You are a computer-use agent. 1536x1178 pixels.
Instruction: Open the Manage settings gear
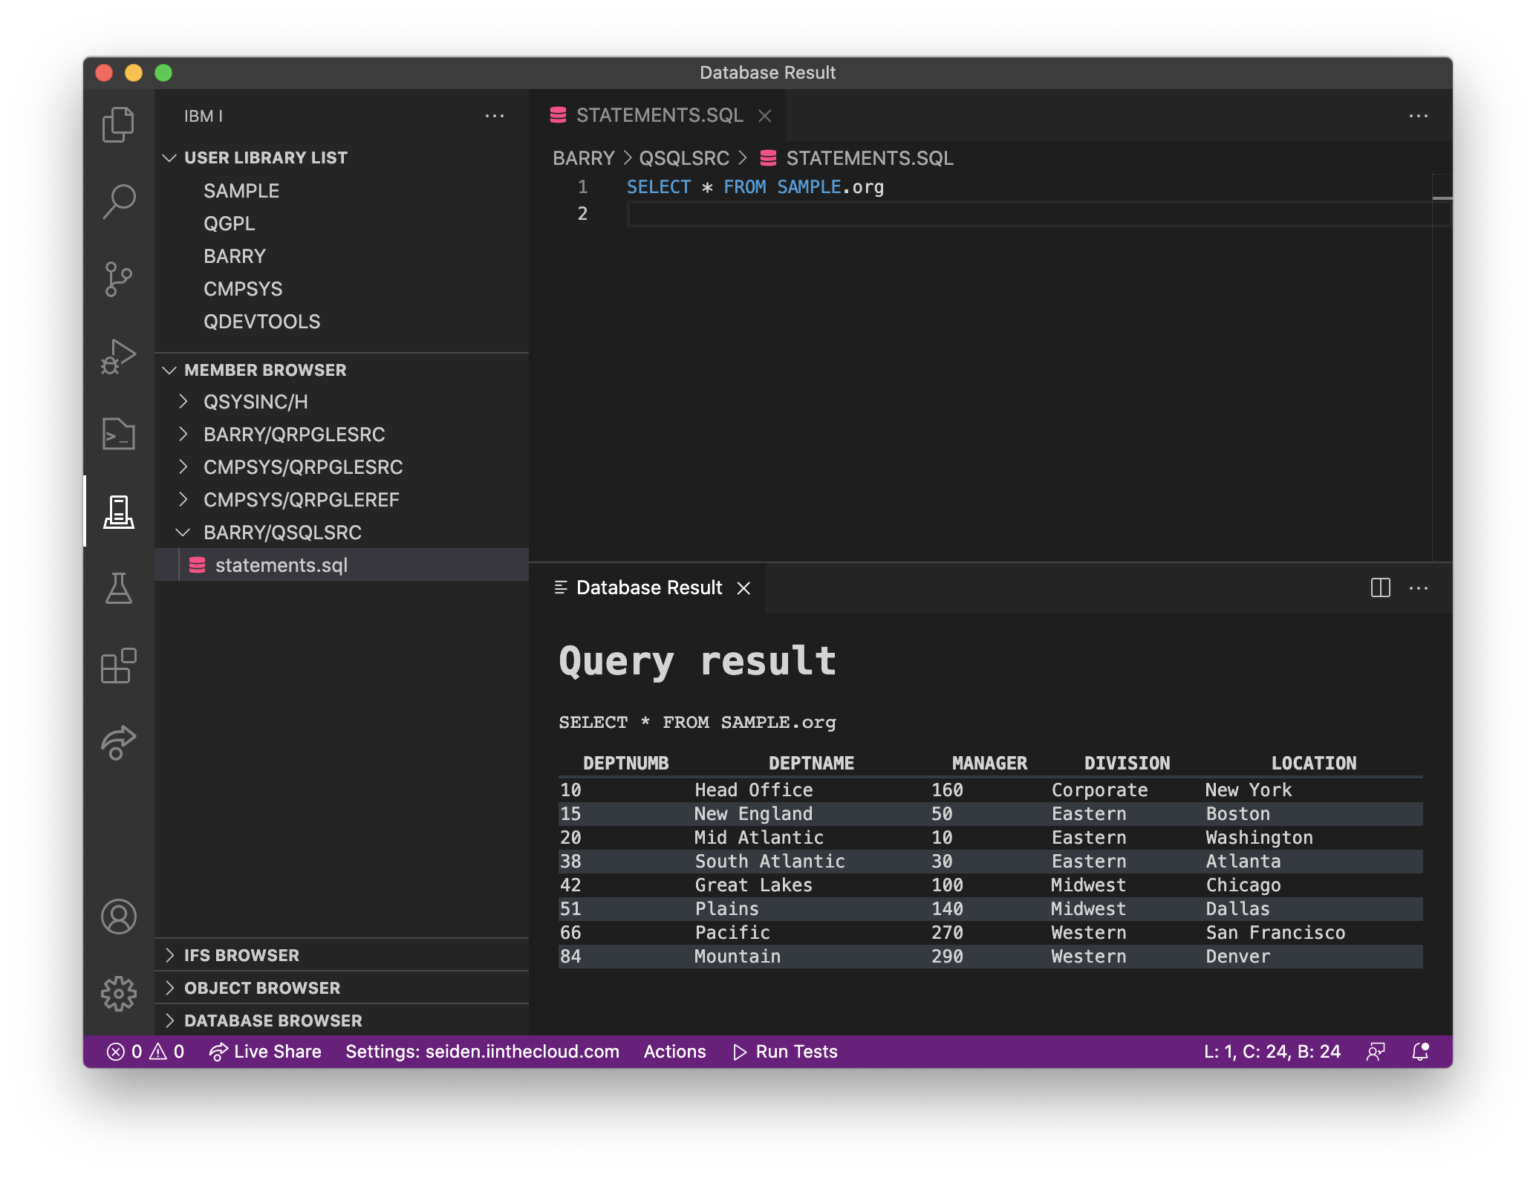(119, 993)
